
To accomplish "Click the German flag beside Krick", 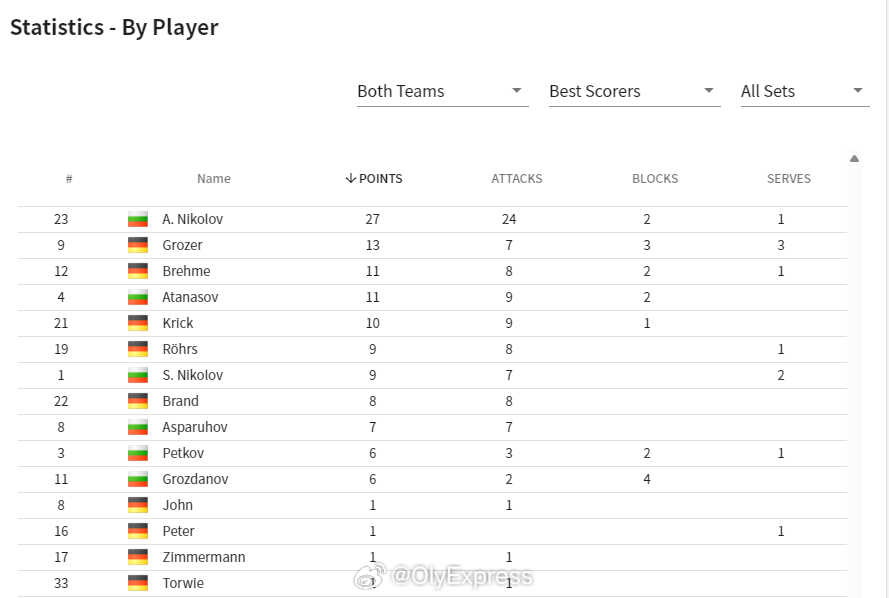I will (x=138, y=323).
